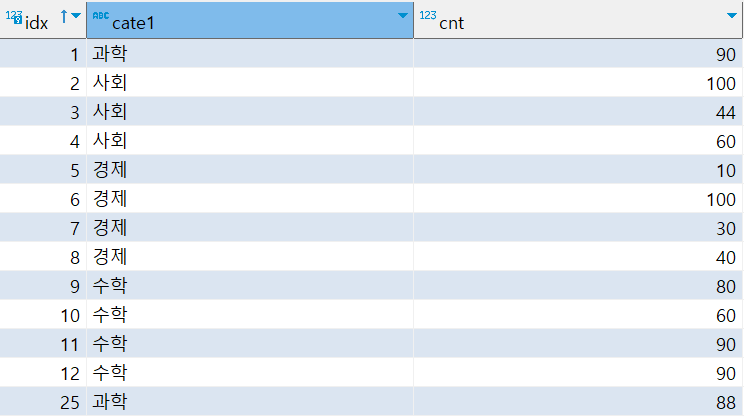The width and height of the screenshot is (744, 416).
Task: Select cnt cell 100 in row idx 6
Action: pos(578,198)
